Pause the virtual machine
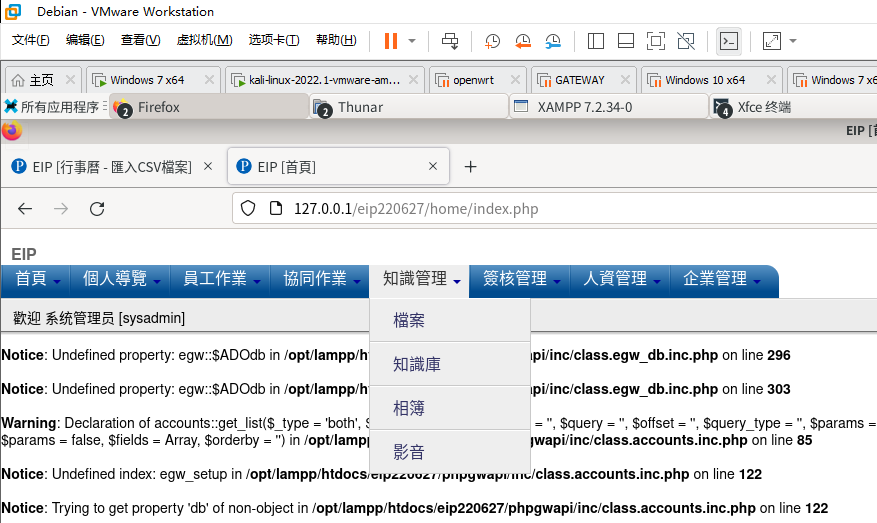This screenshot has height=523, width=877. (391, 41)
